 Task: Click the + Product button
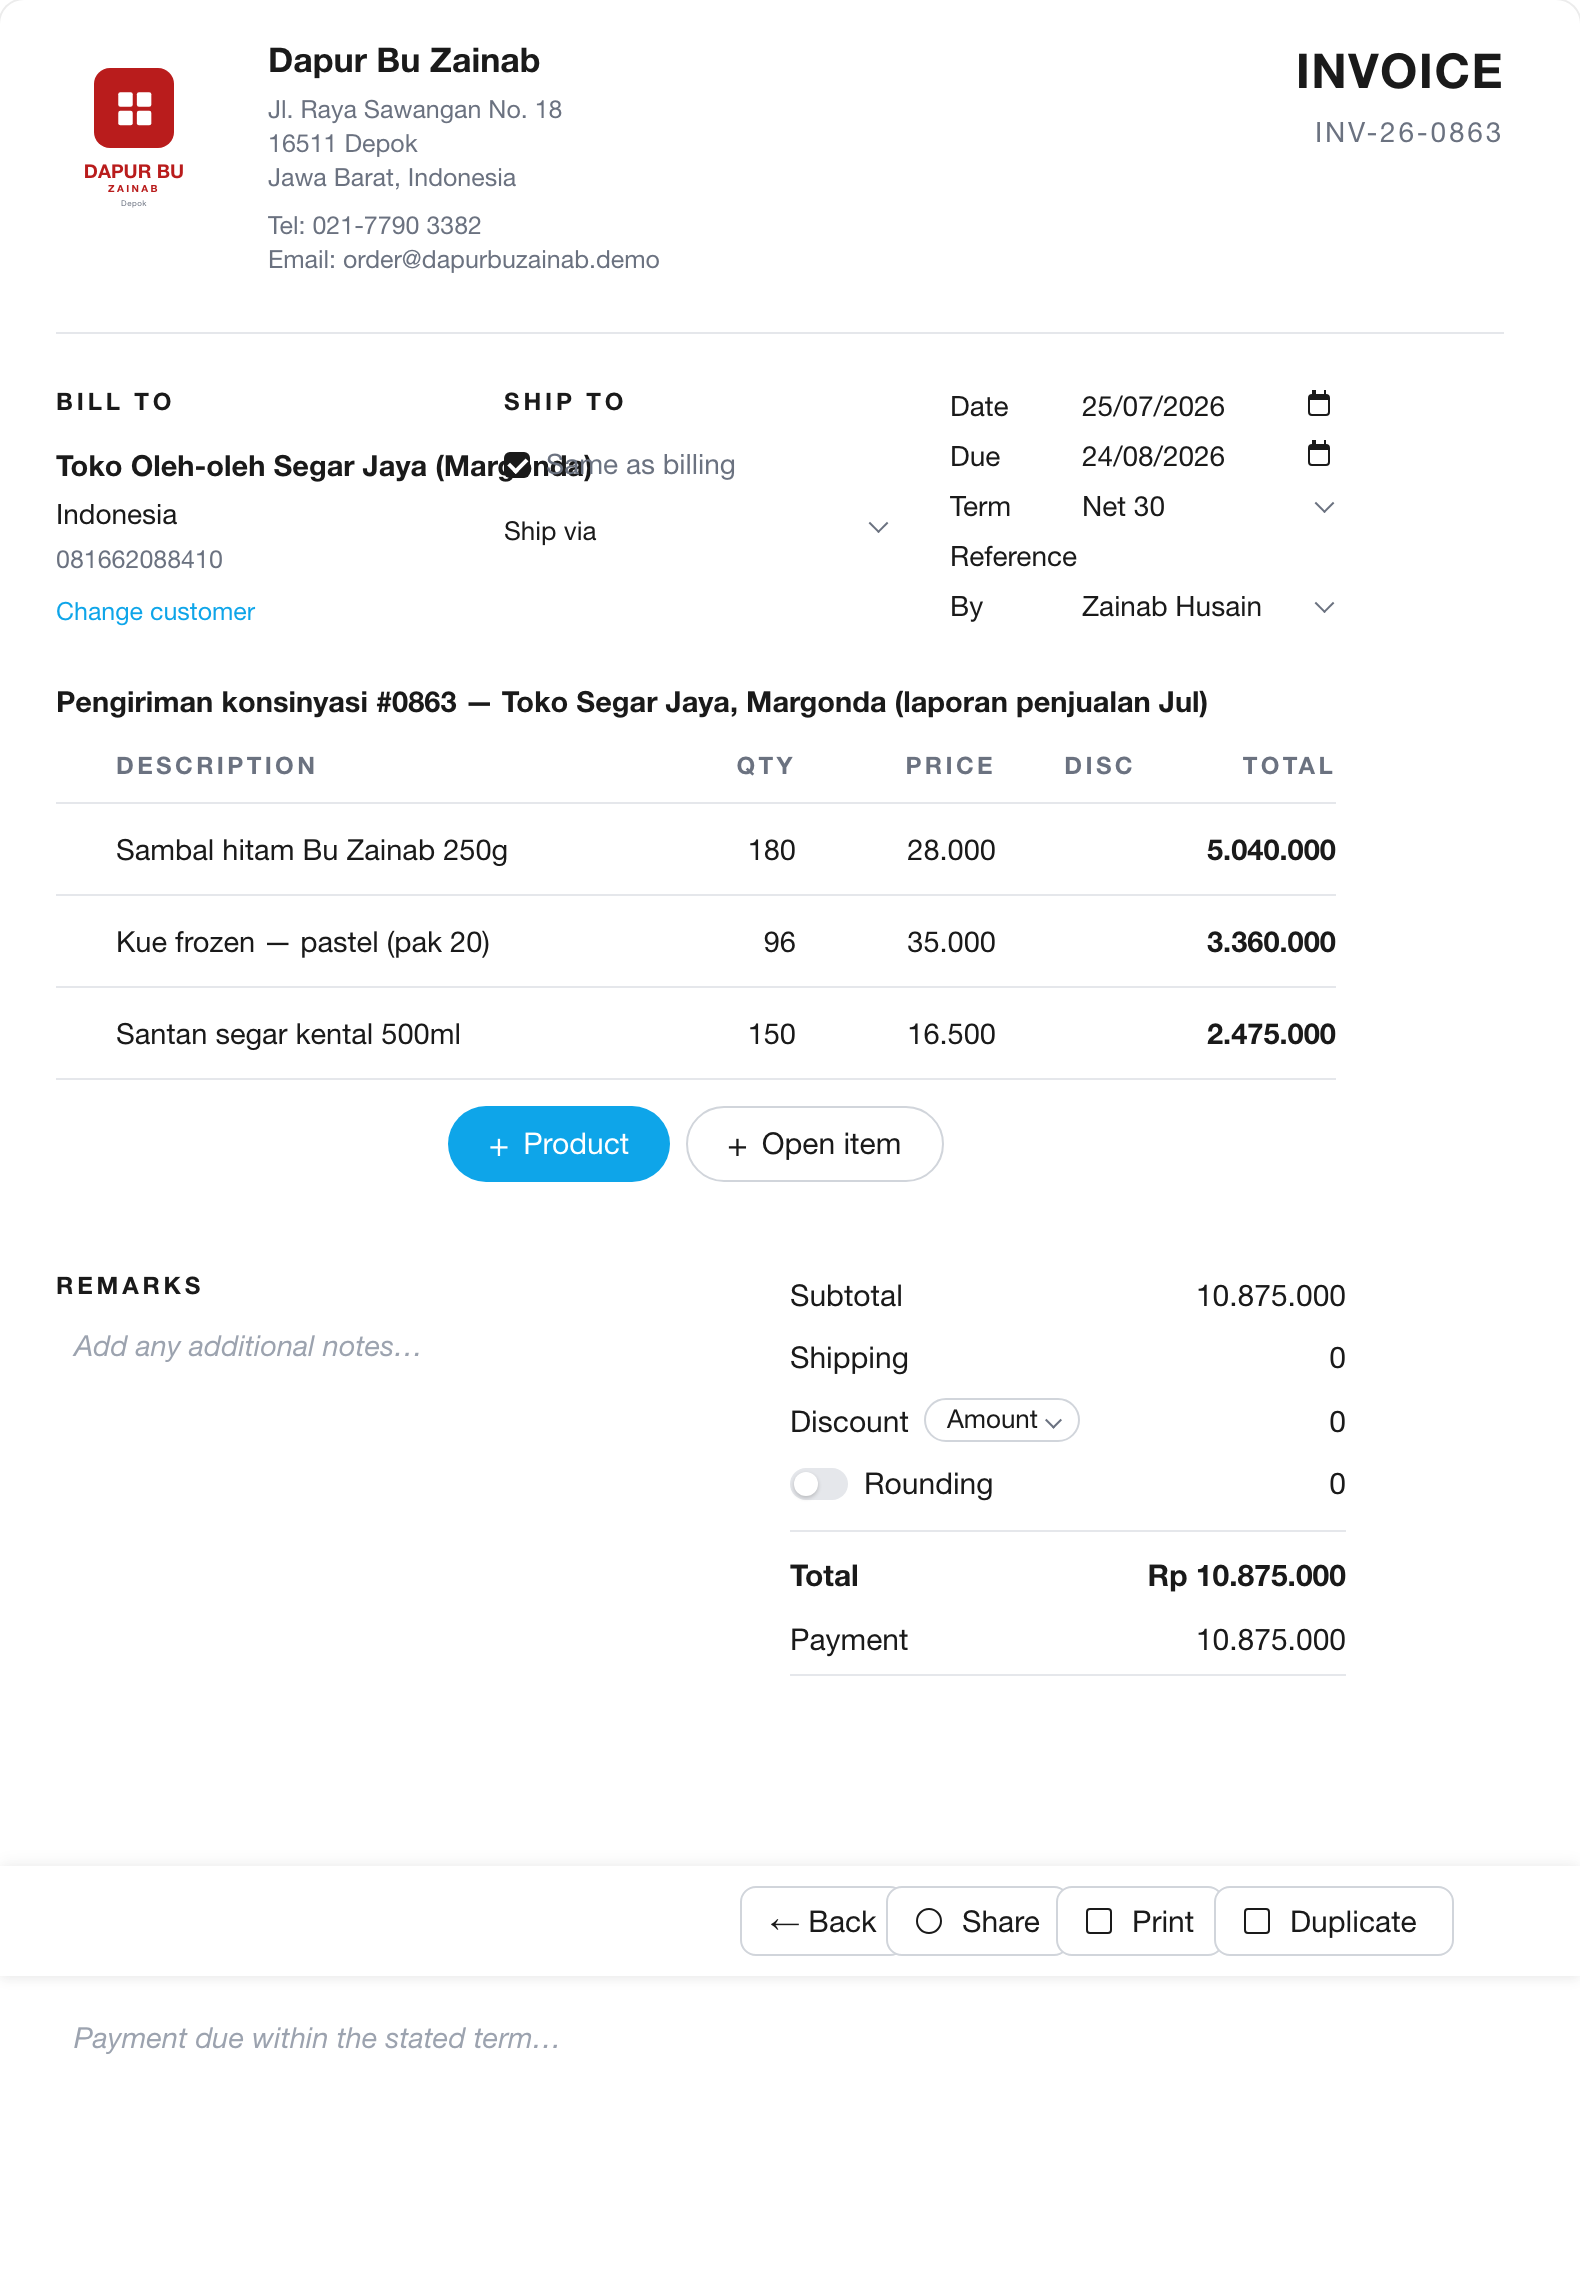pyautogui.click(x=559, y=1144)
